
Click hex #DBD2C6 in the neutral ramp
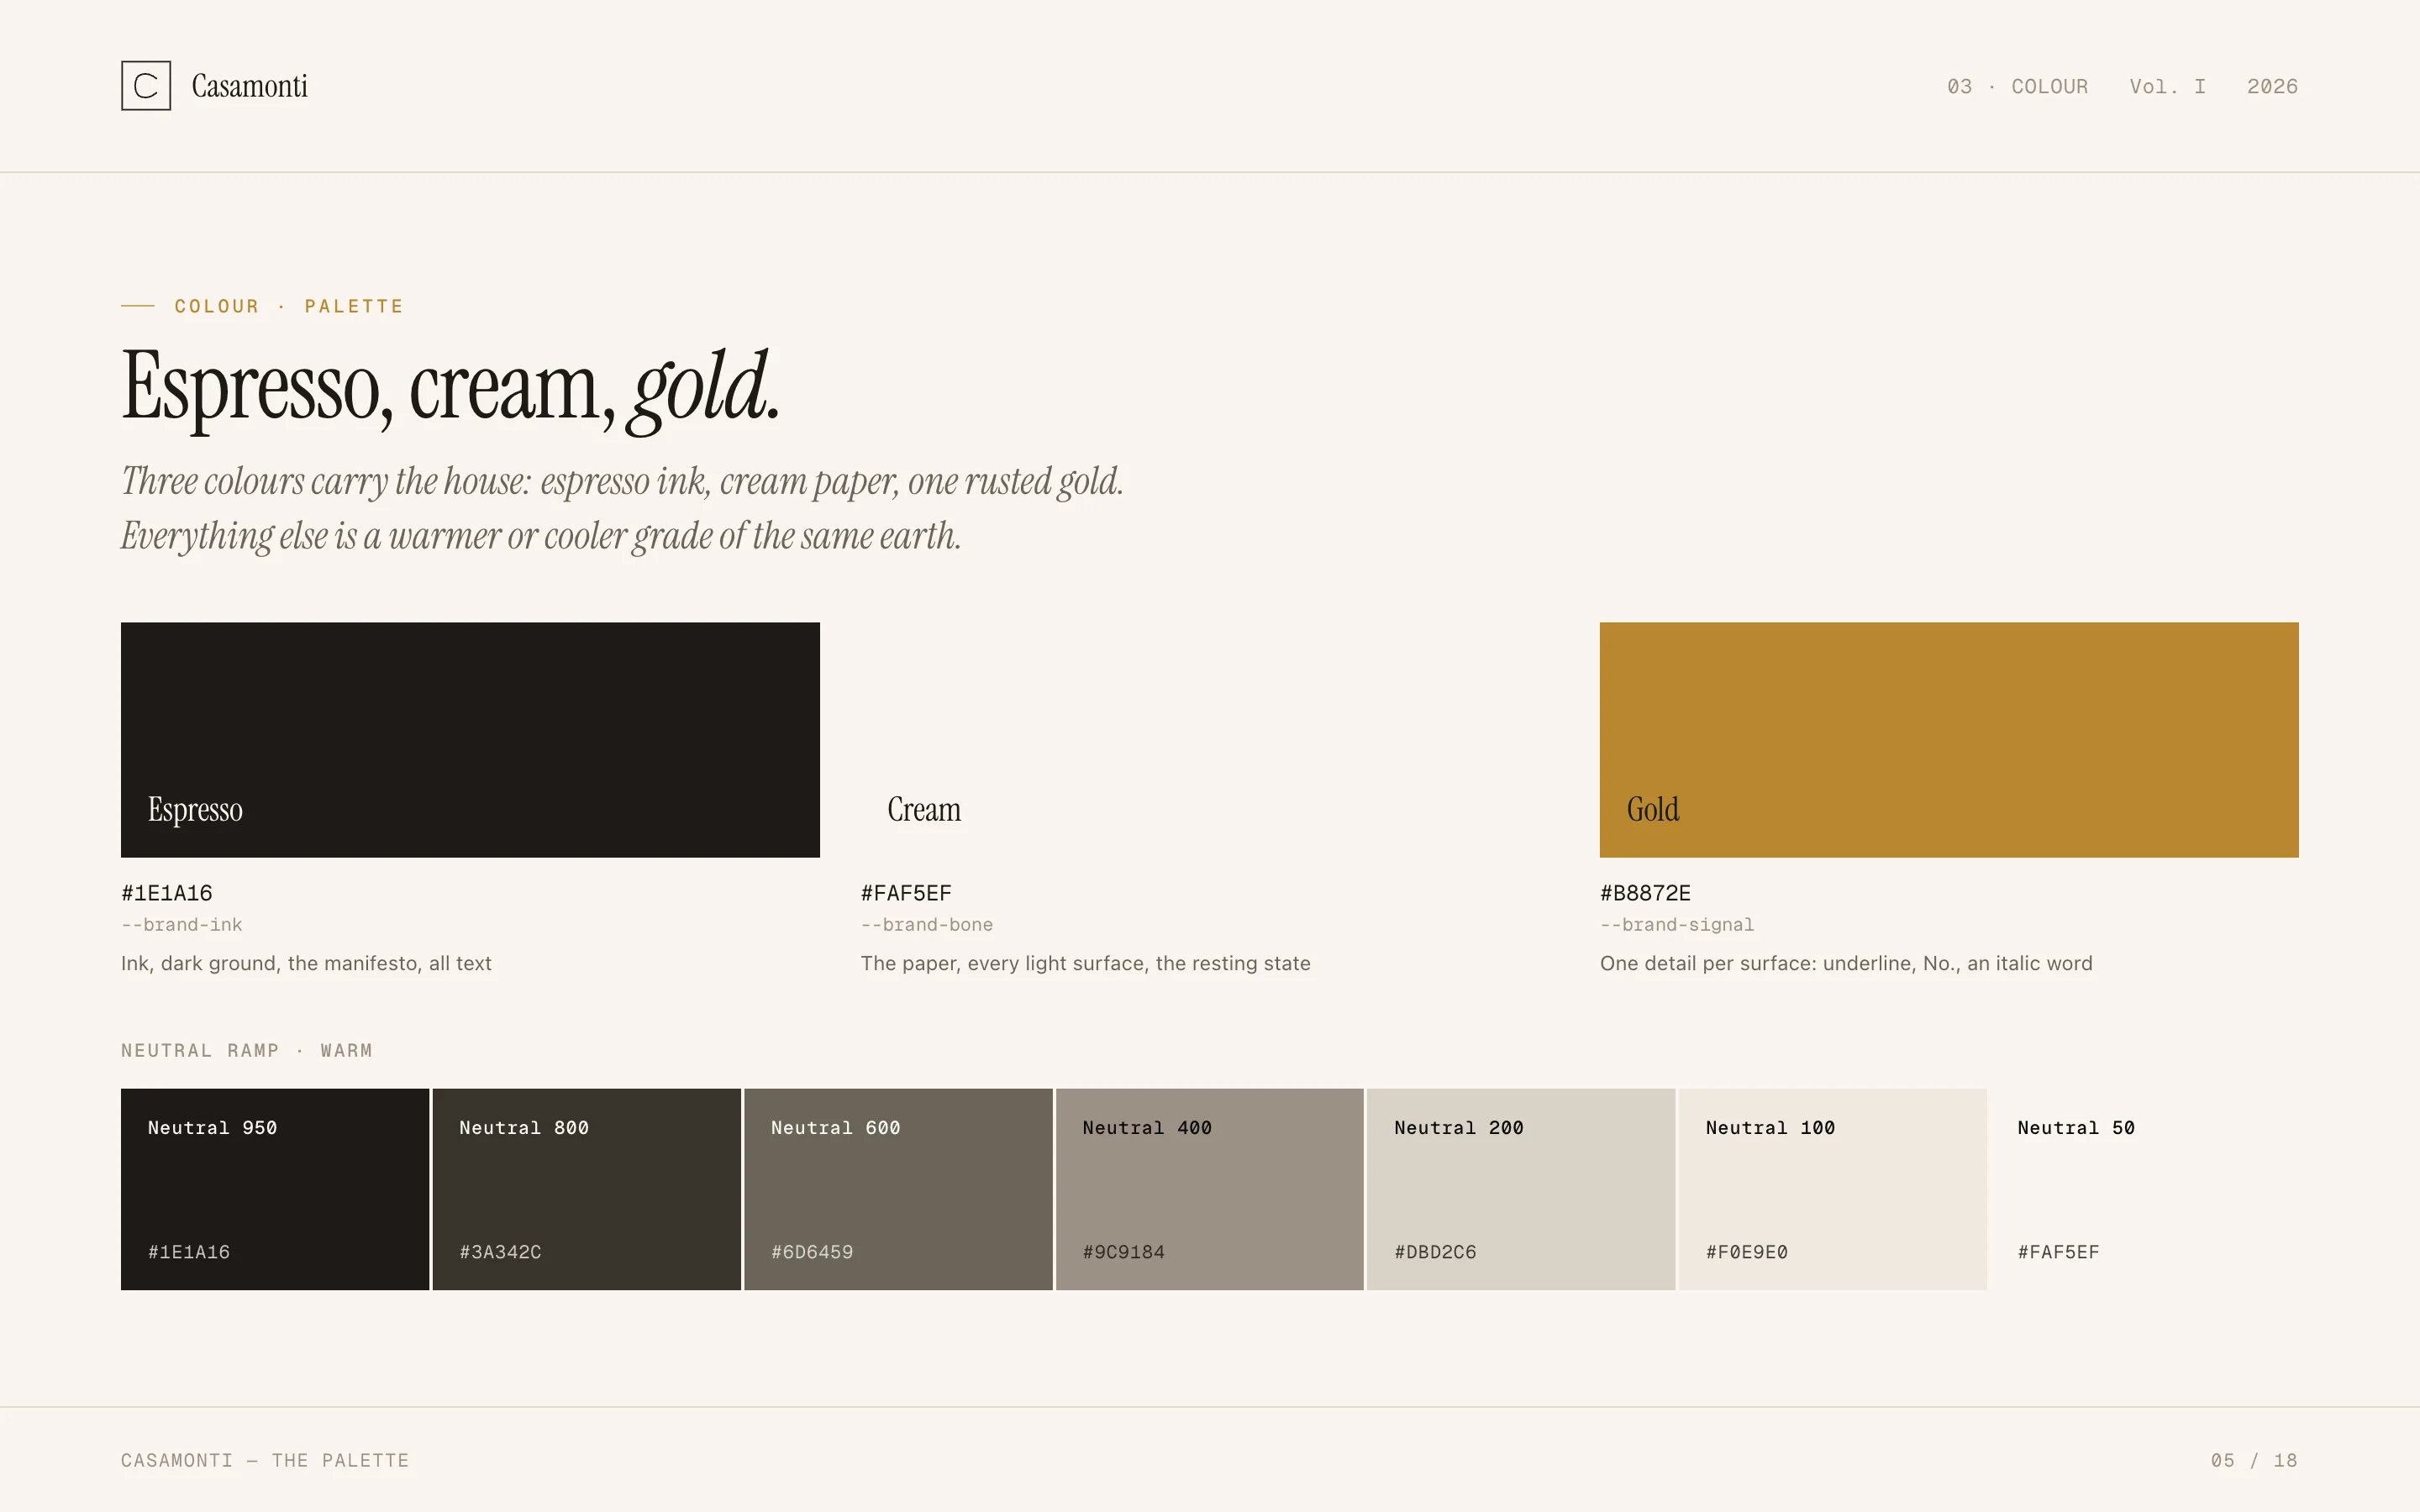(x=1435, y=1252)
